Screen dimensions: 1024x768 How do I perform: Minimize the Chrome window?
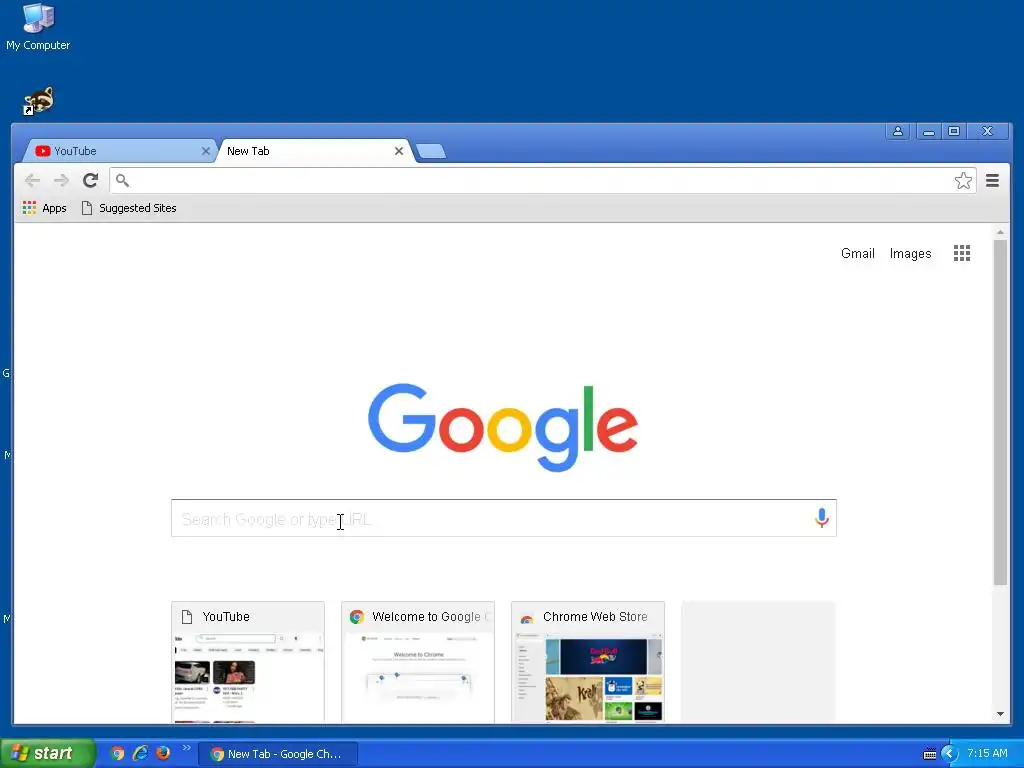pyautogui.click(x=928, y=131)
